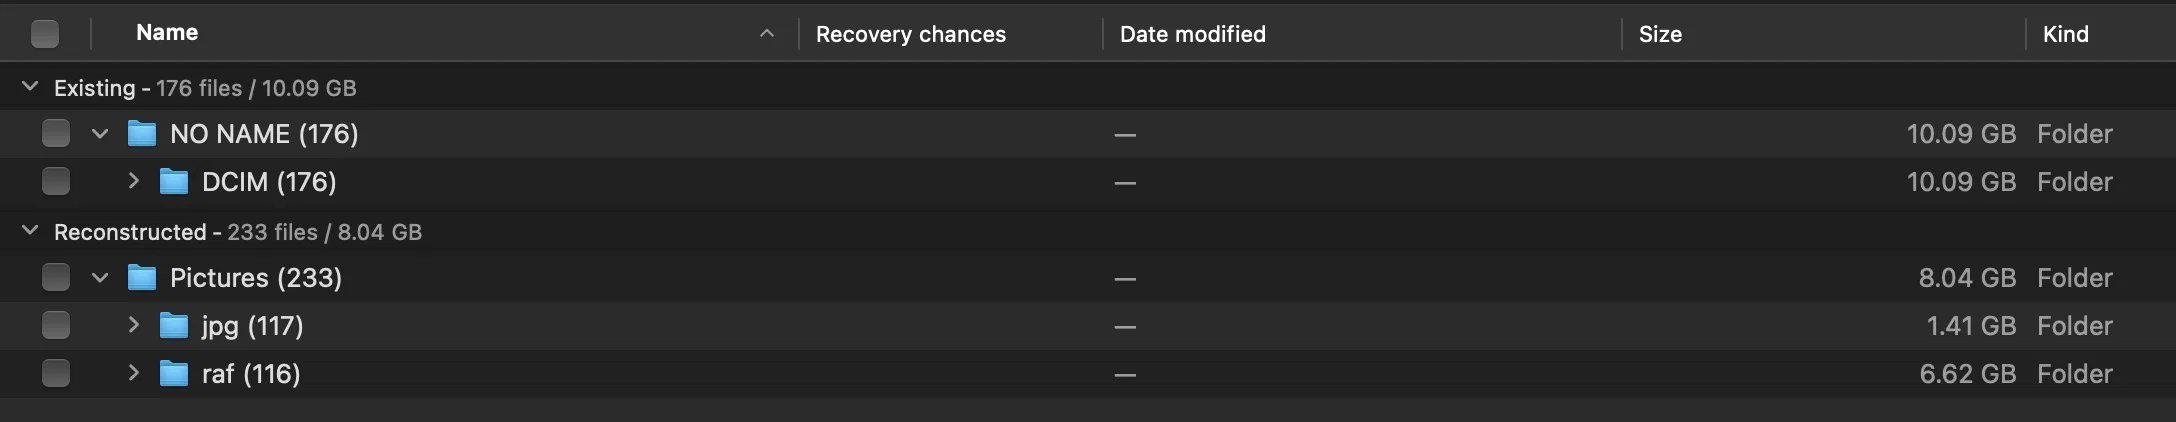This screenshot has height=422, width=2176.
Task: Click the Name column sort arrow
Action: pyautogui.click(x=767, y=34)
